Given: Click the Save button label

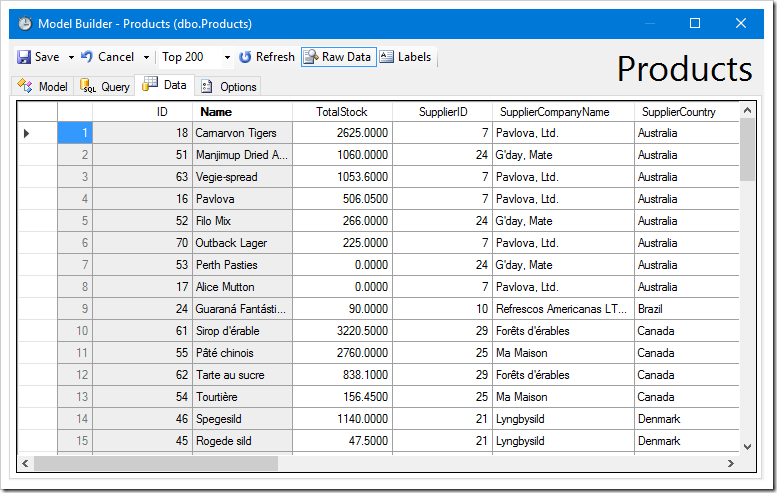Looking at the screenshot, I should [x=47, y=57].
